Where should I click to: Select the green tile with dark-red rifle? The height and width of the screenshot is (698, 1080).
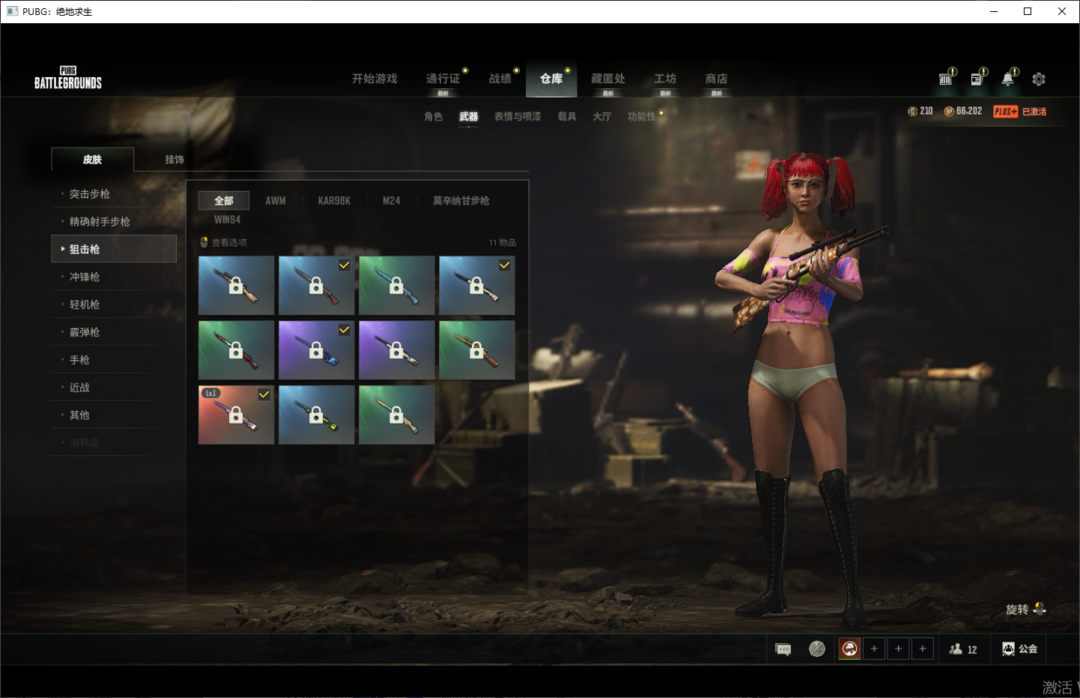click(236, 350)
